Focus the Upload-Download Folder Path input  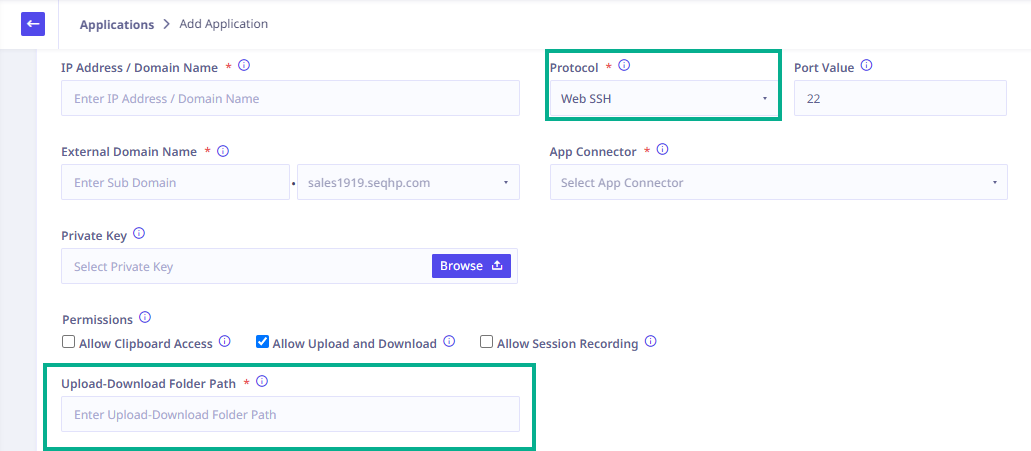click(x=291, y=414)
